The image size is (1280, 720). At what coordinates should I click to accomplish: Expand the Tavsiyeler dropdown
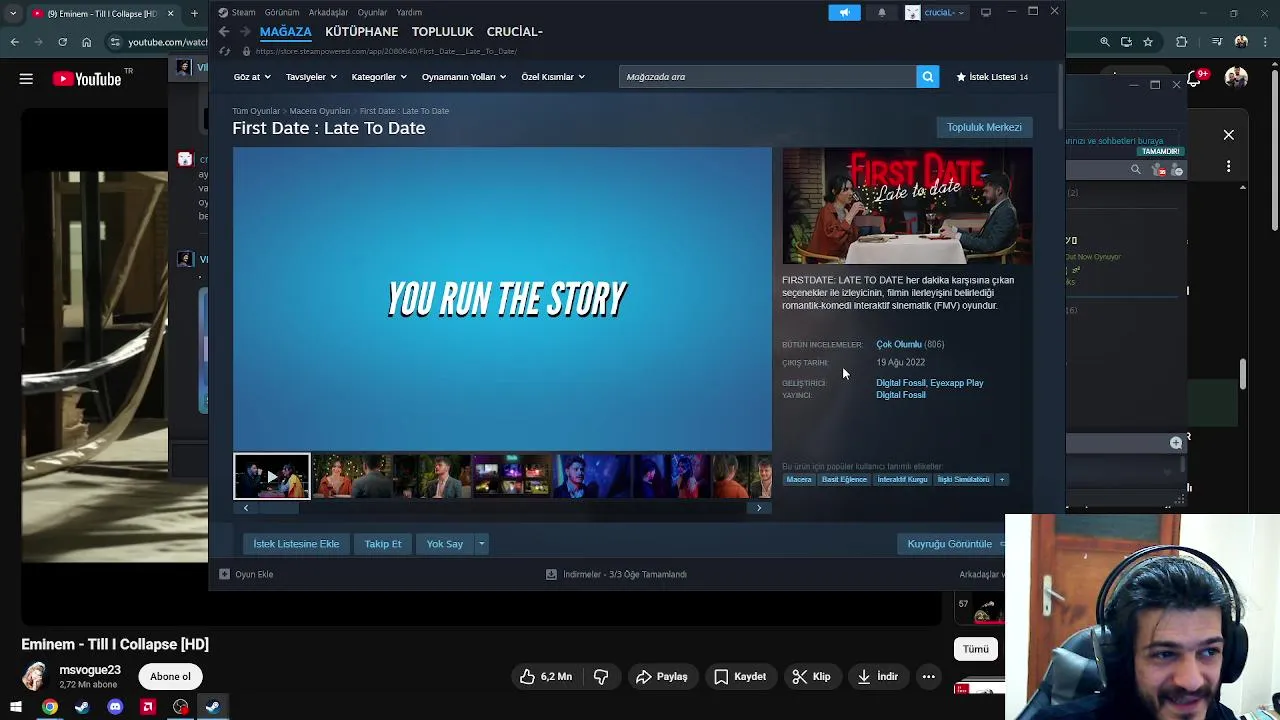point(311,77)
